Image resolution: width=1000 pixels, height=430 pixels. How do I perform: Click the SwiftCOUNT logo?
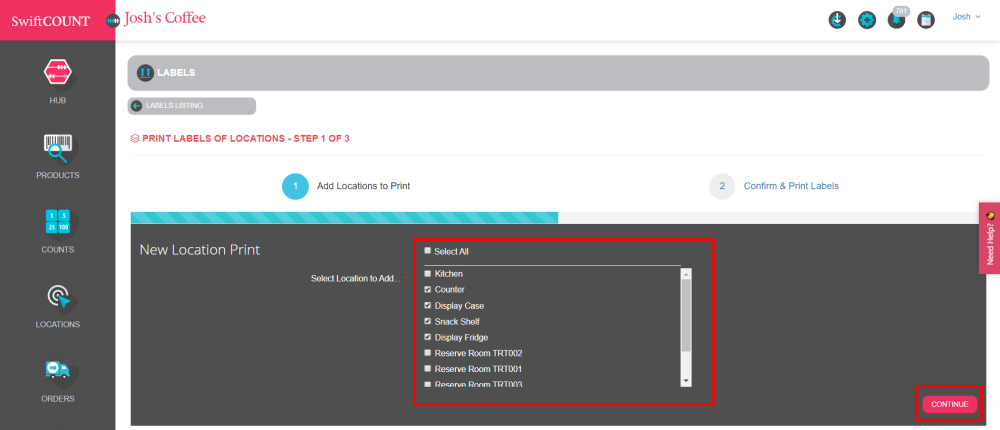coord(50,20)
